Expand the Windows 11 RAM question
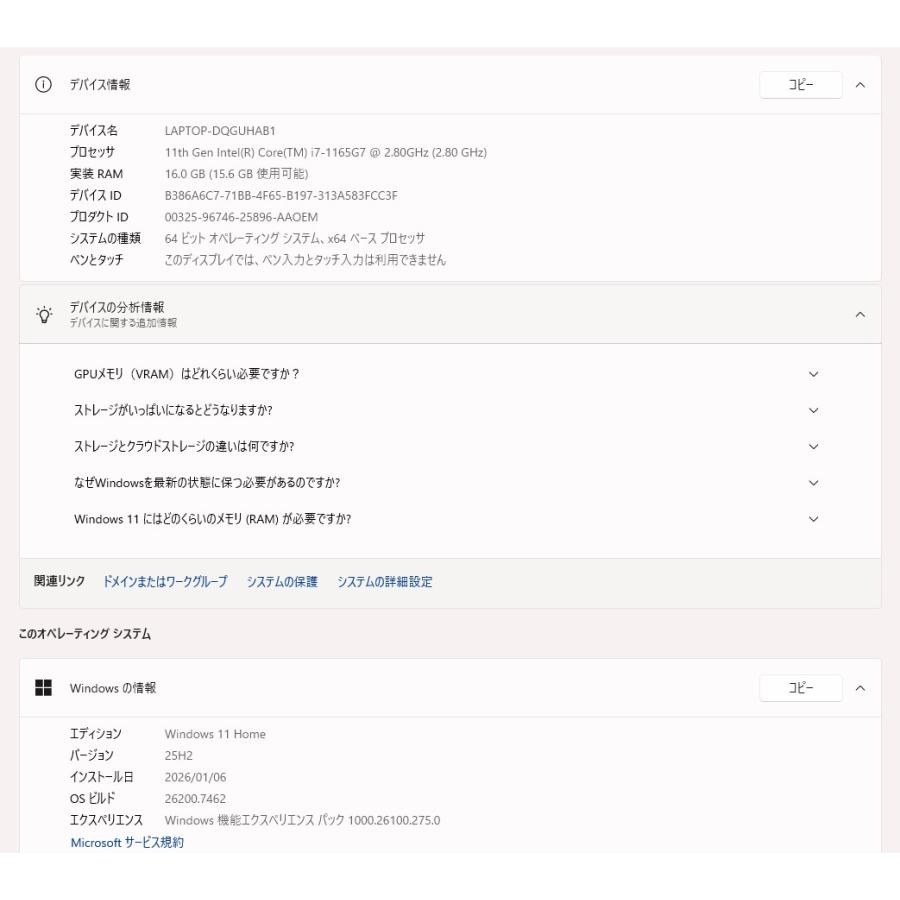 (x=815, y=518)
